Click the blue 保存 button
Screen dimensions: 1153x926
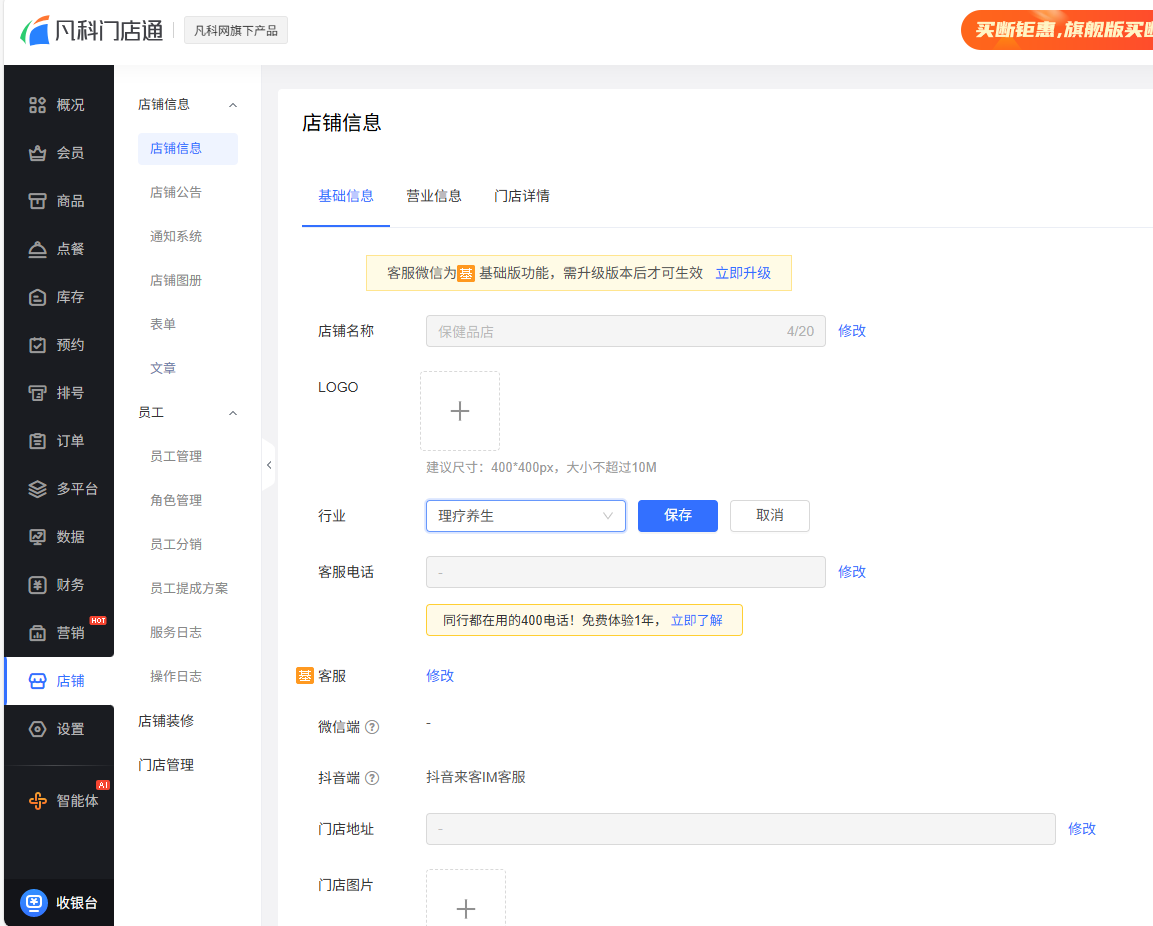[x=677, y=516]
